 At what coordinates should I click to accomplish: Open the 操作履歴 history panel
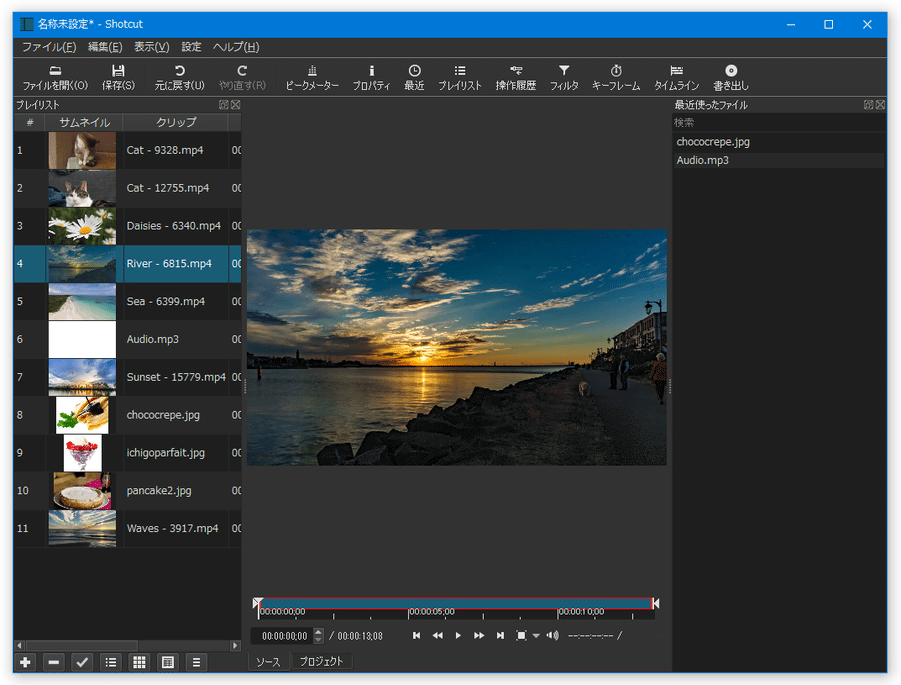click(516, 78)
